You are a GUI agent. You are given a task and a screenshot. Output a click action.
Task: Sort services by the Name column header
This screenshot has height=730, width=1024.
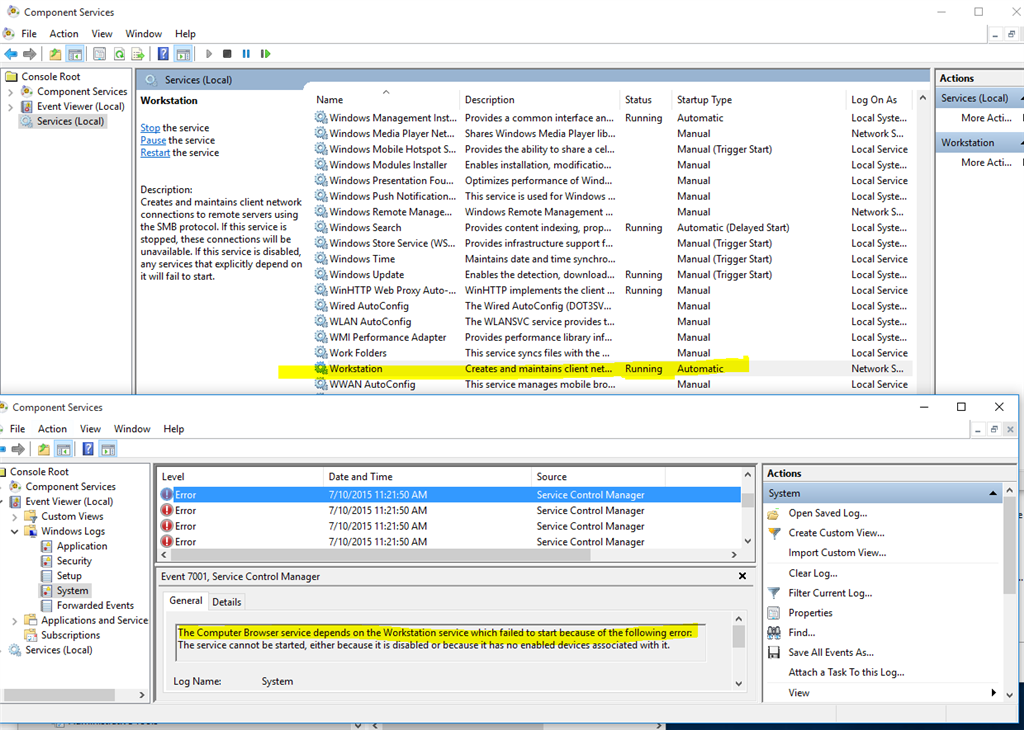[385, 100]
